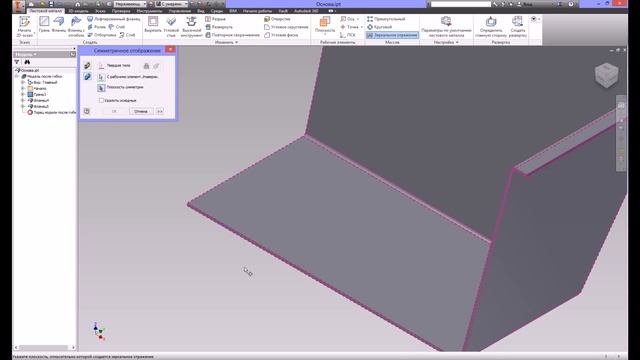The height and width of the screenshot is (360, 640).
Task: Switch to 3D-модель ribbon tab
Action: [78, 11]
